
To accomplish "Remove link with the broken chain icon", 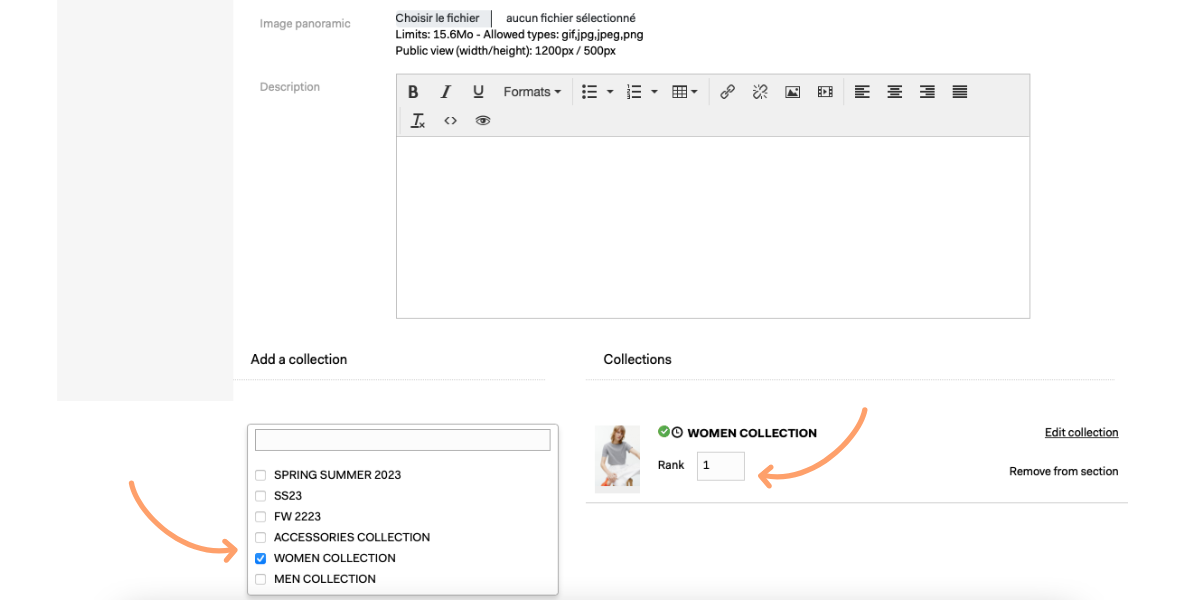I will [760, 92].
